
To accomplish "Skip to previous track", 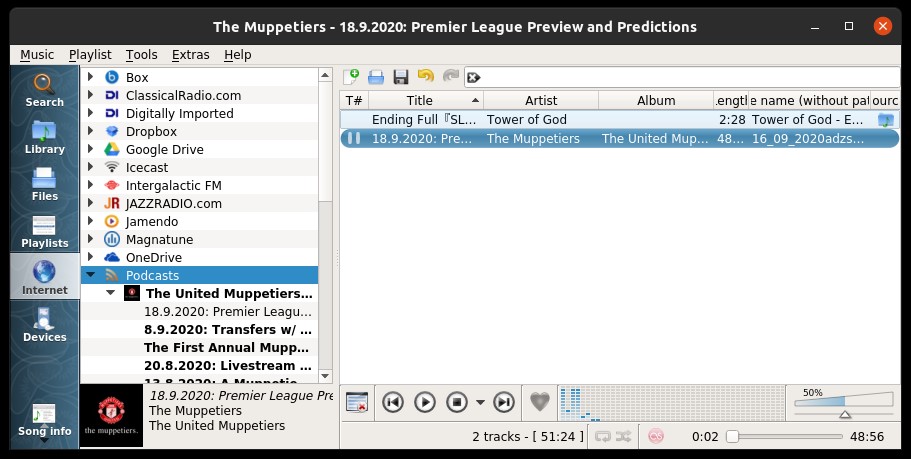I will 393,402.
